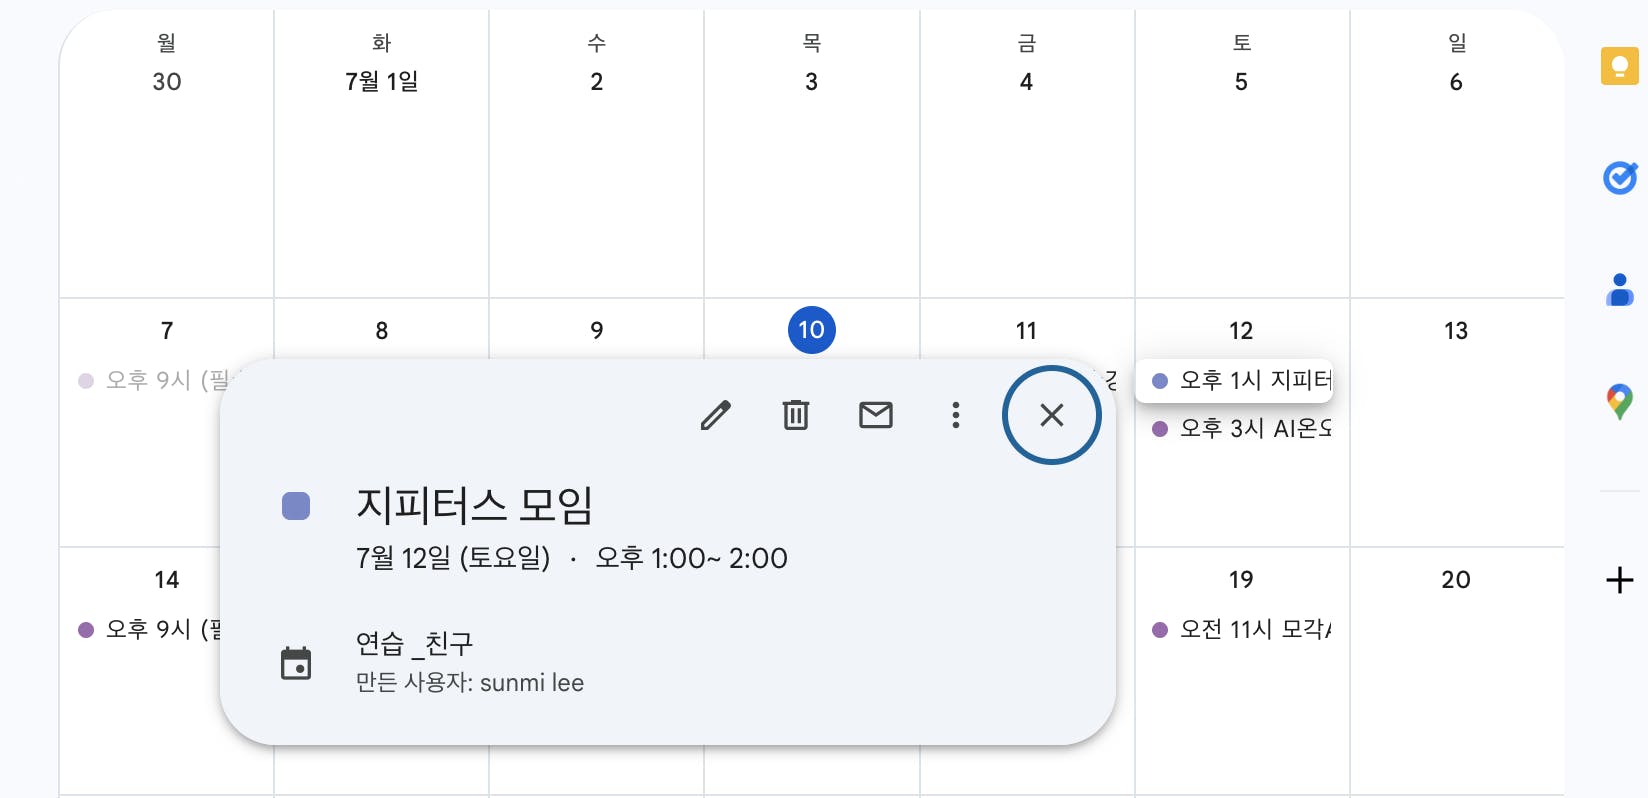The width and height of the screenshot is (1648, 798).
Task: Click the event color square in the popup
Action: point(296,506)
